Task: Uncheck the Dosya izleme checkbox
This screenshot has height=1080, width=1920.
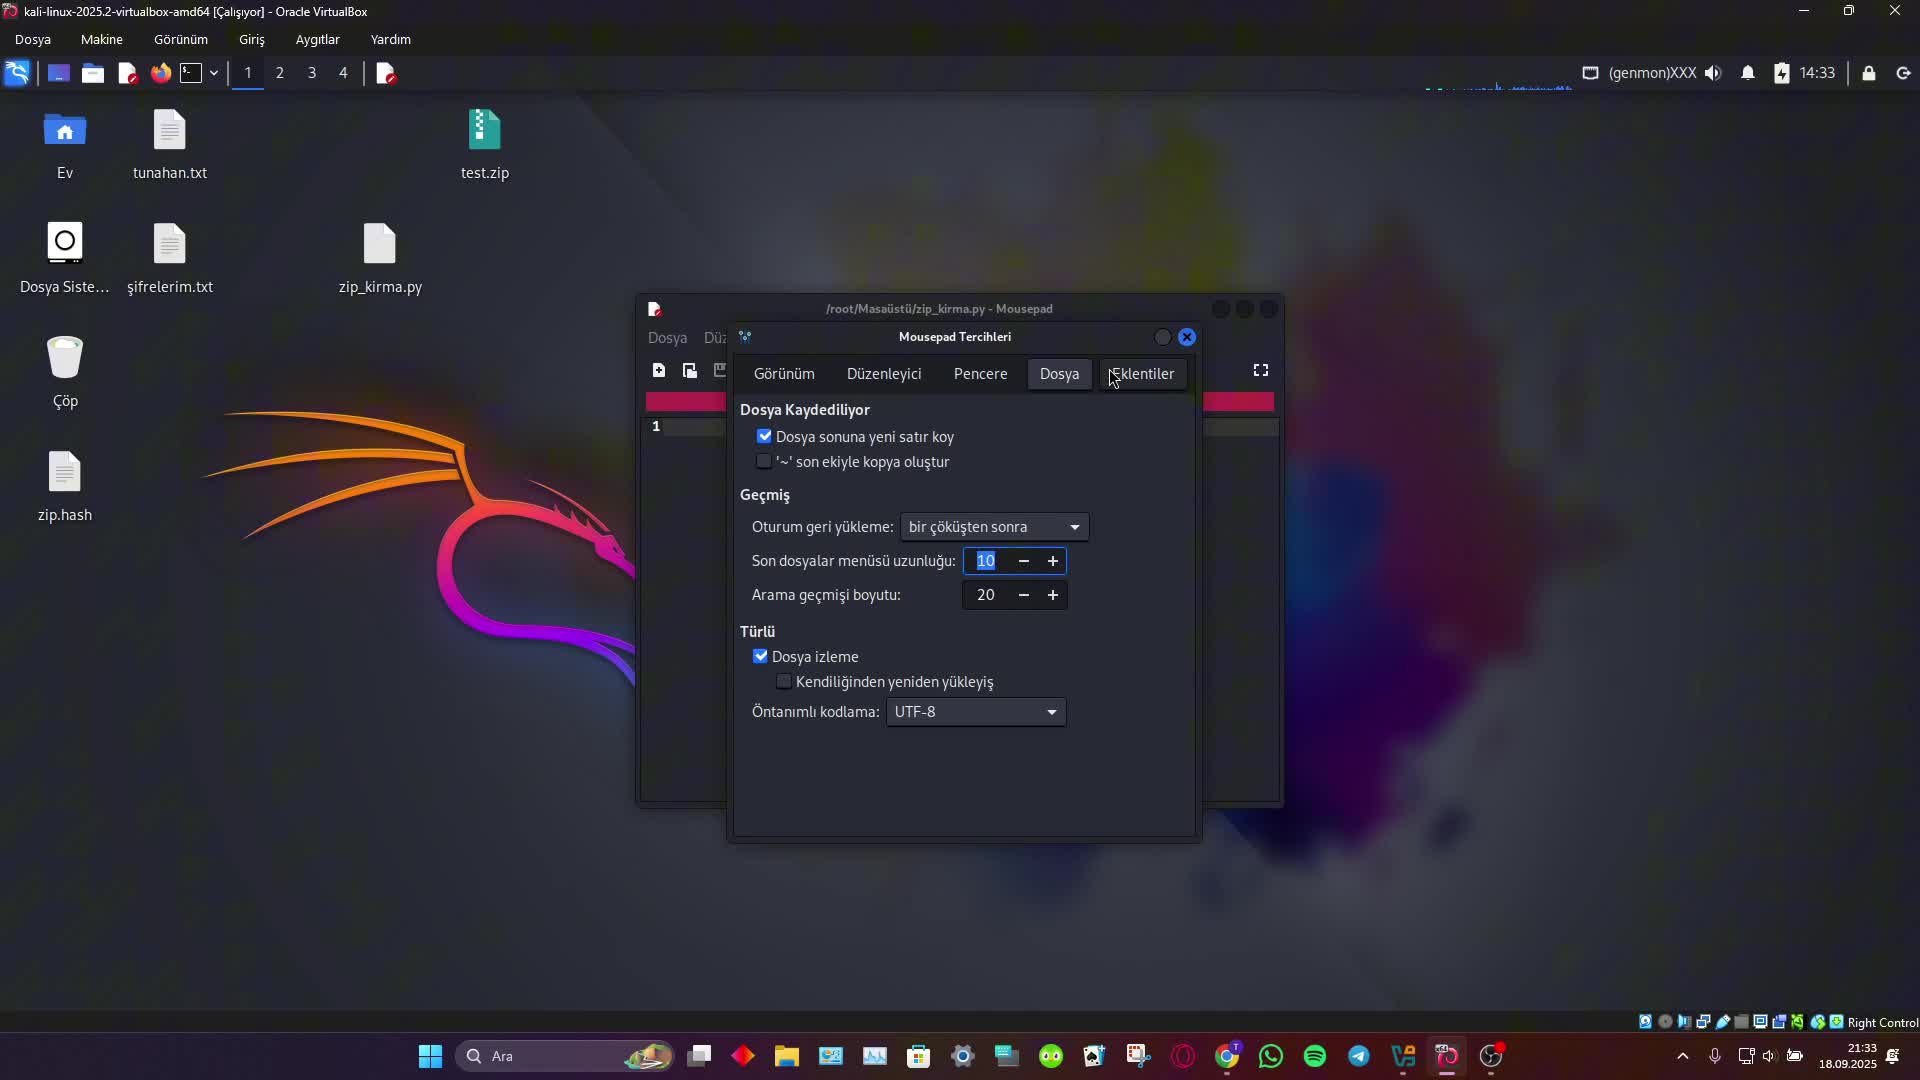Action: [x=761, y=657]
